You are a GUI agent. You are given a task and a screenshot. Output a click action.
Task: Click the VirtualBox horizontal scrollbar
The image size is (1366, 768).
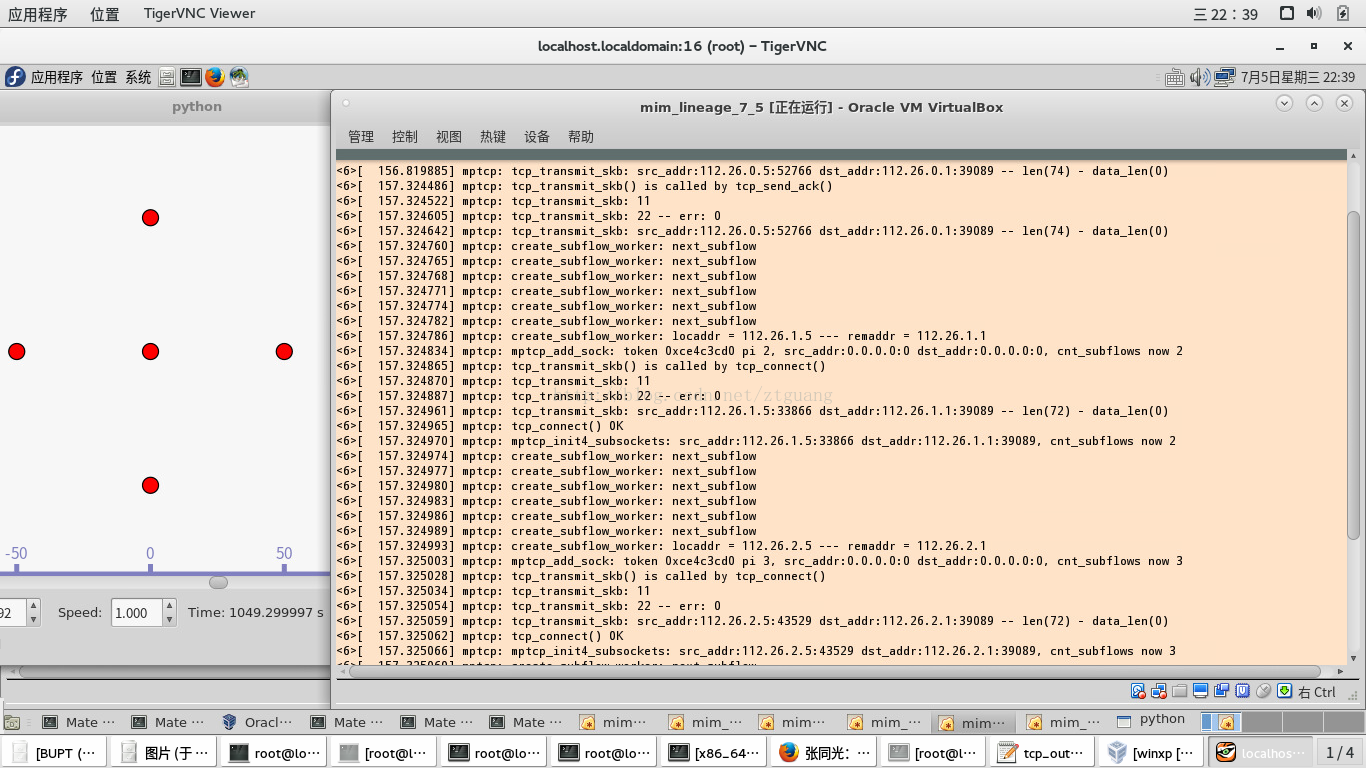(834, 671)
